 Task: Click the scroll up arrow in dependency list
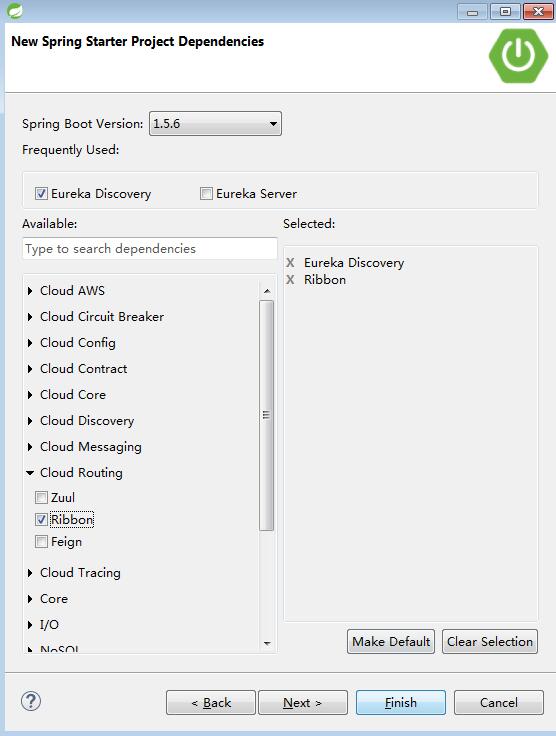pos(267,291)
